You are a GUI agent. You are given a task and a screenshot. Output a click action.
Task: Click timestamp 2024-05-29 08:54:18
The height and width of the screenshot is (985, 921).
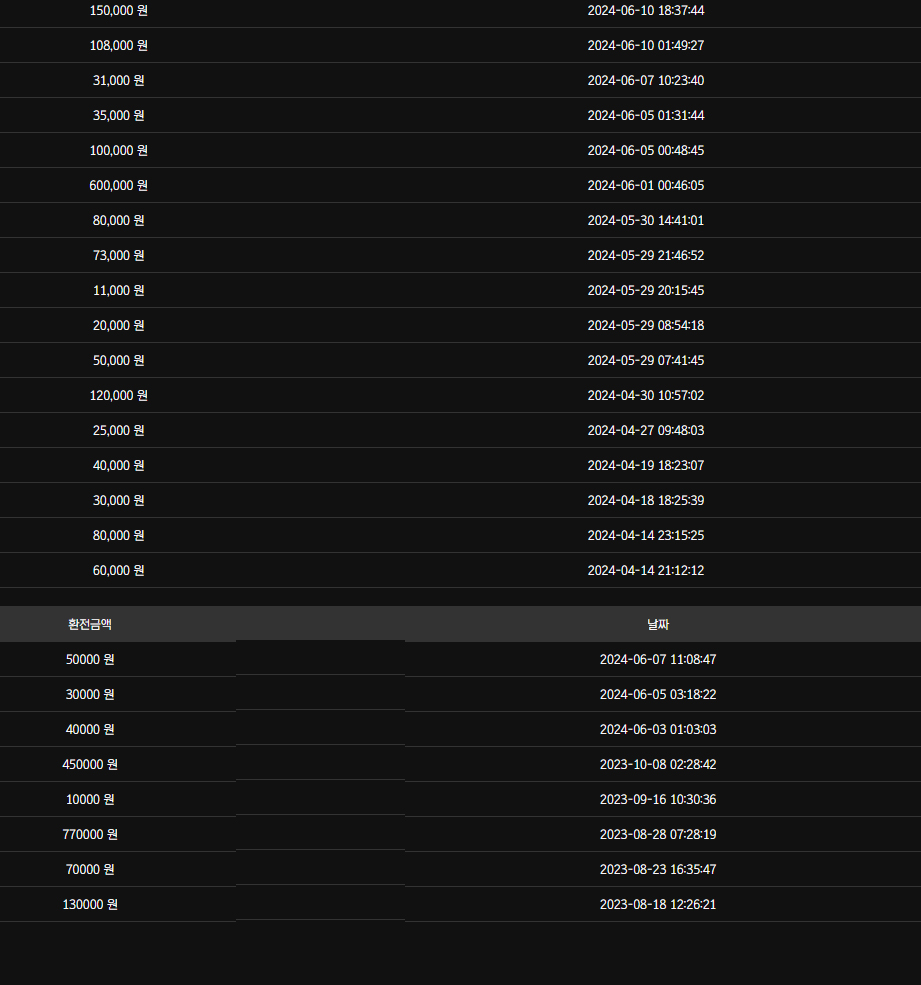pyautogui.click(x=645, y=325)
